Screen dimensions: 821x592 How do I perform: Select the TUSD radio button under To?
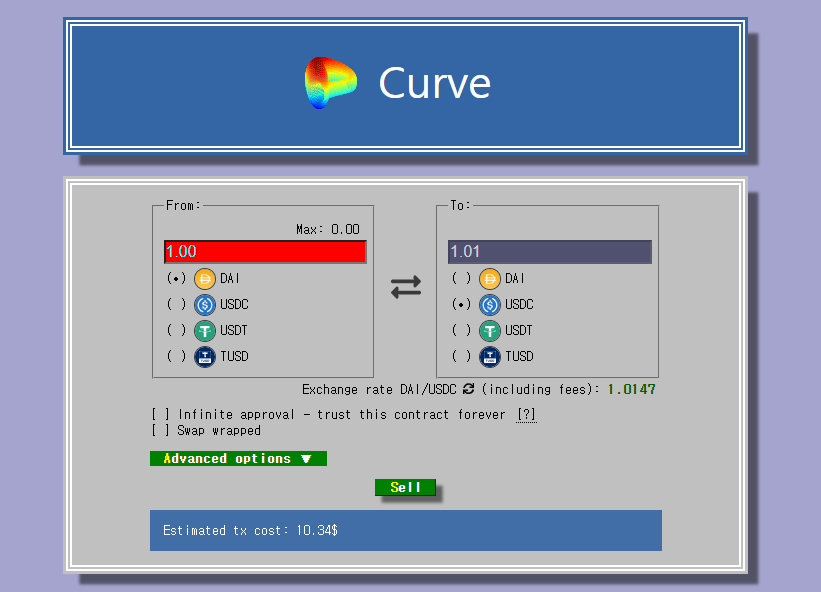(461, 356)
